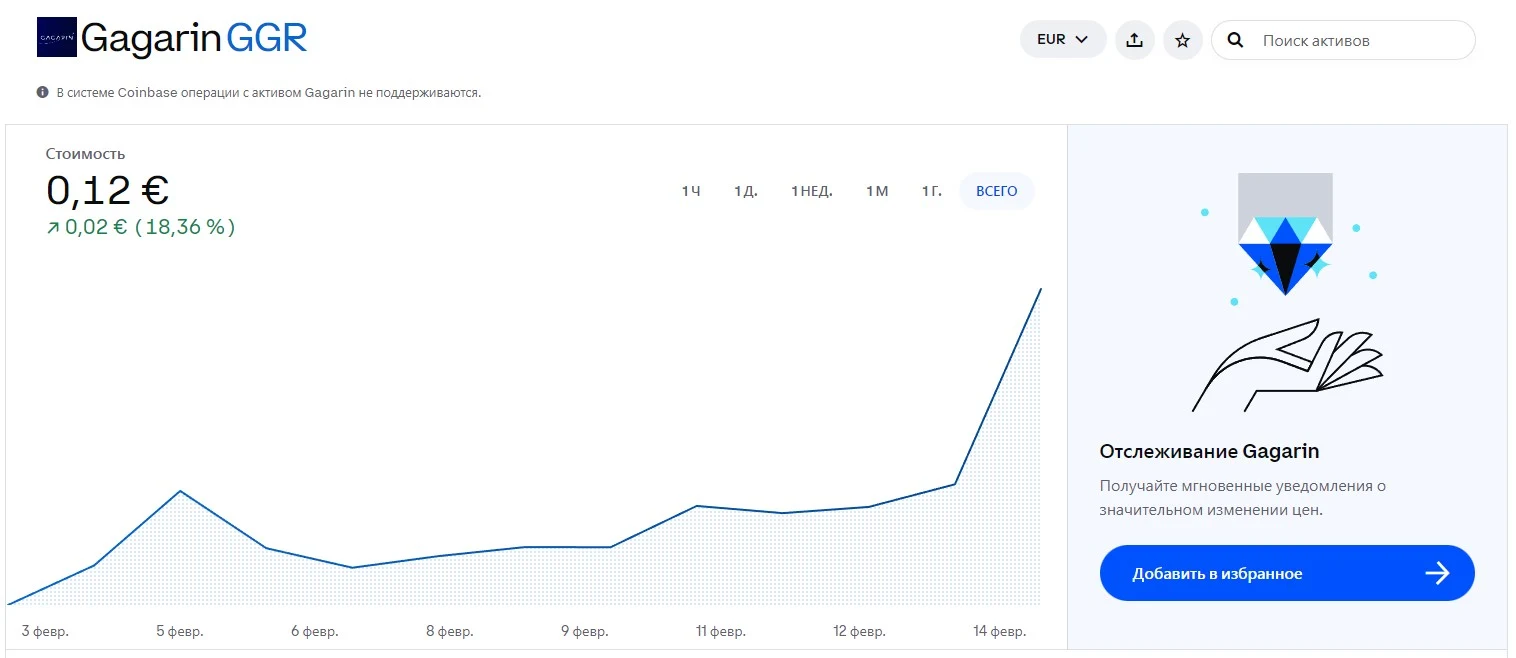Click the Добавить в избранное button
This screenshot has height=658, width=1516.
coord(1287,573)
